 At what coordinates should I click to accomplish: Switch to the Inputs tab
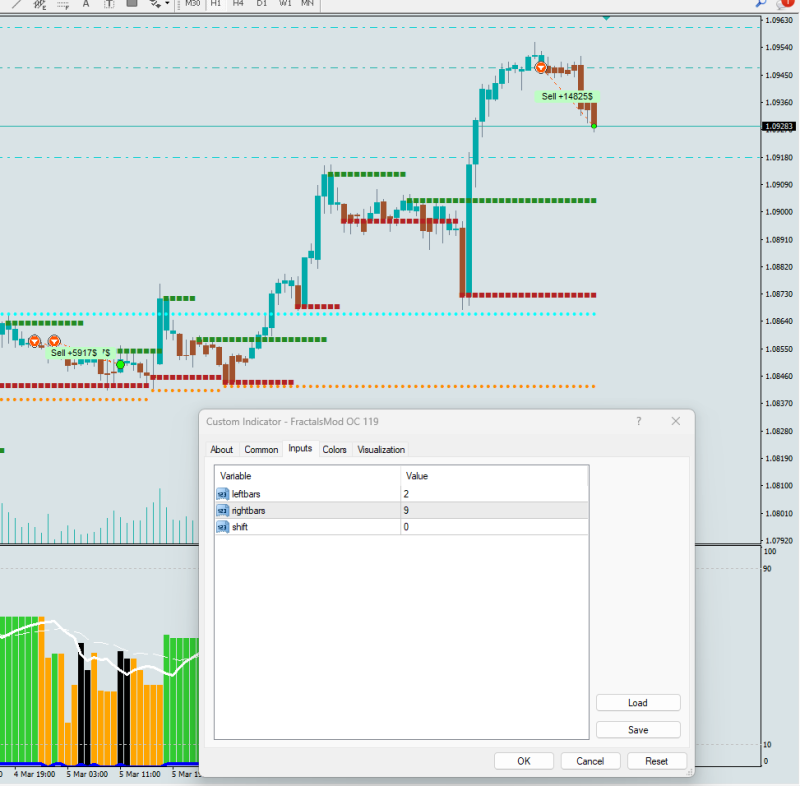(x=300, y=448)
